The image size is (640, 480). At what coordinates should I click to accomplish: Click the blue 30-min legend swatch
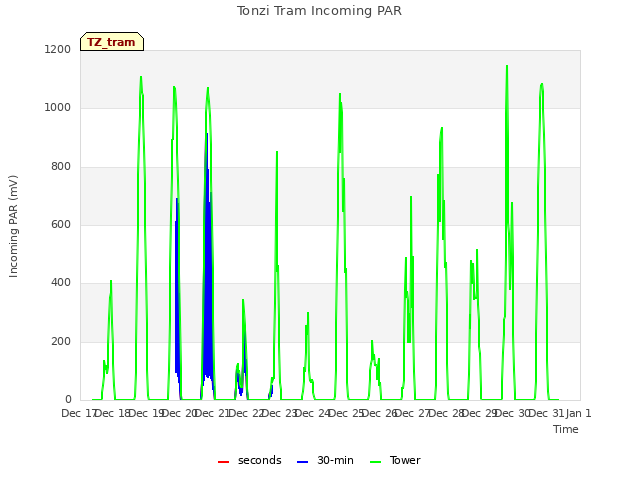[x=302, y=462]
